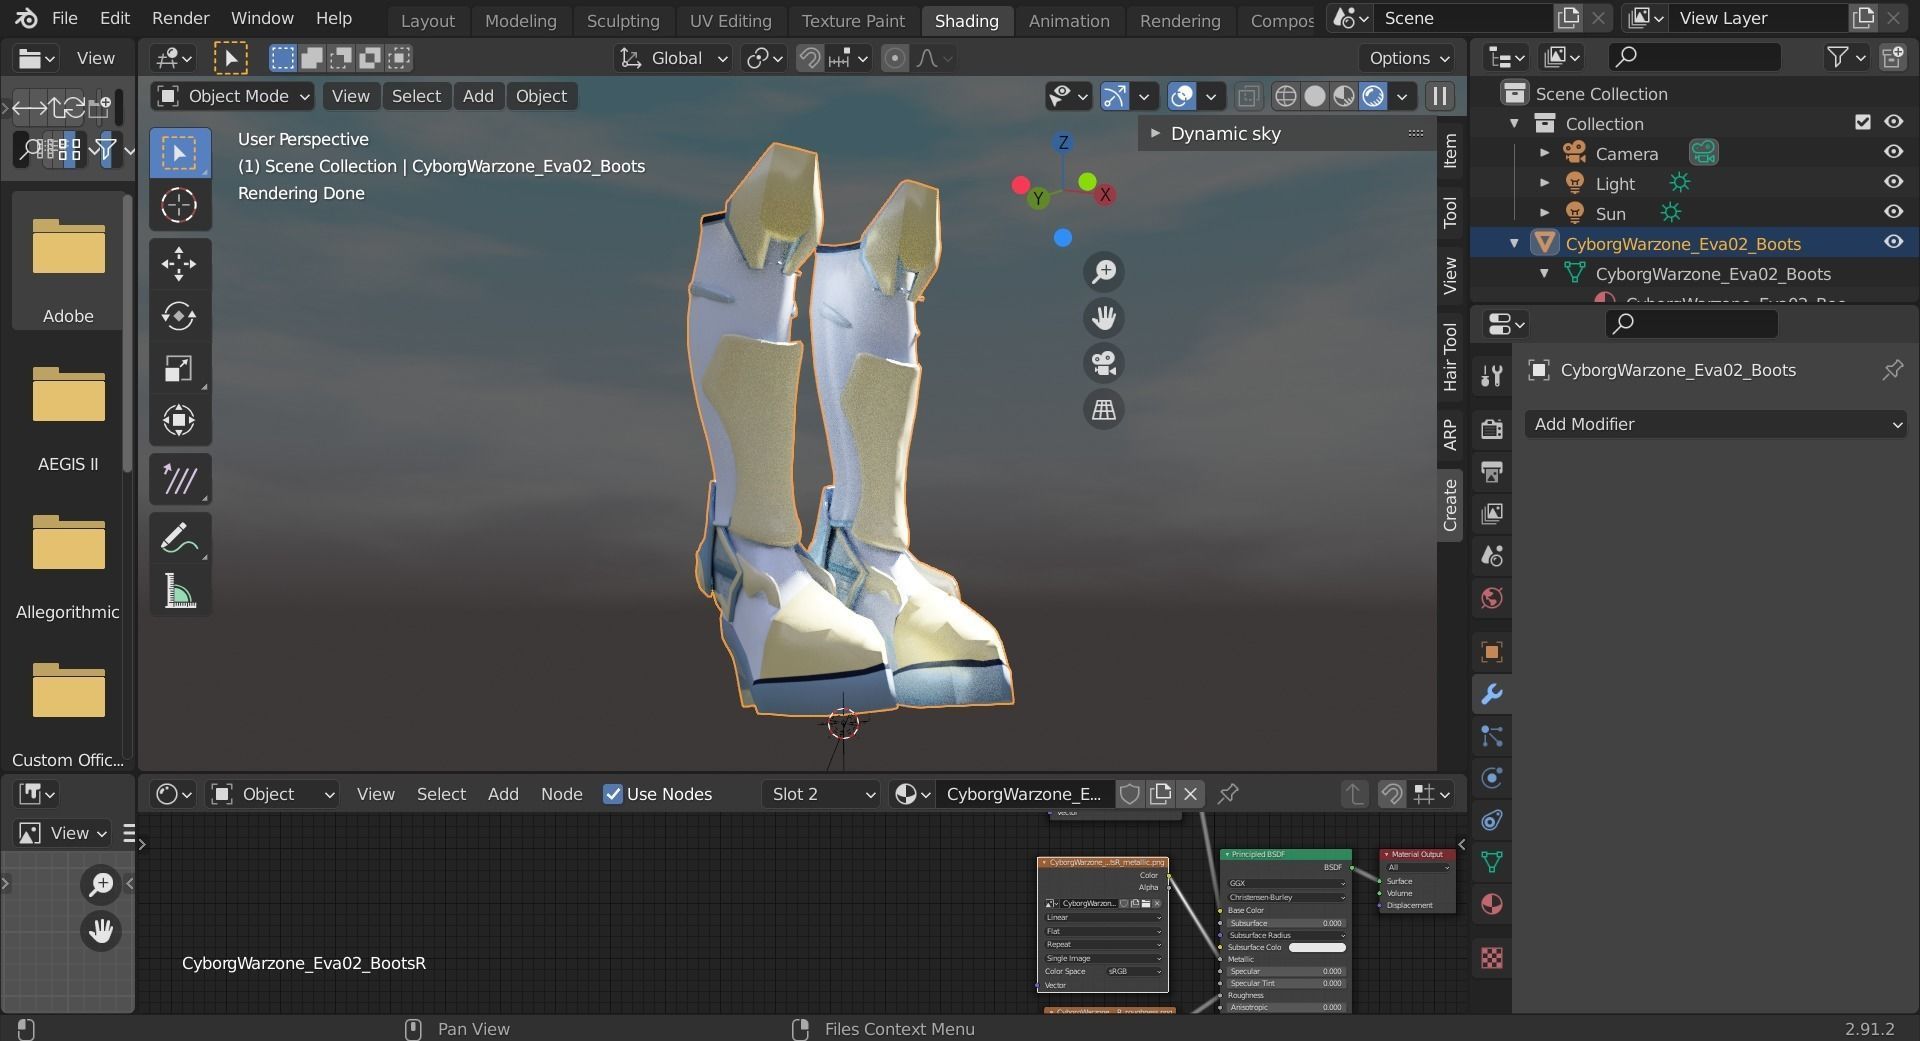1920x1041 pixels.
Task: Open Texture properties tab
Action: pos(1492,958)
